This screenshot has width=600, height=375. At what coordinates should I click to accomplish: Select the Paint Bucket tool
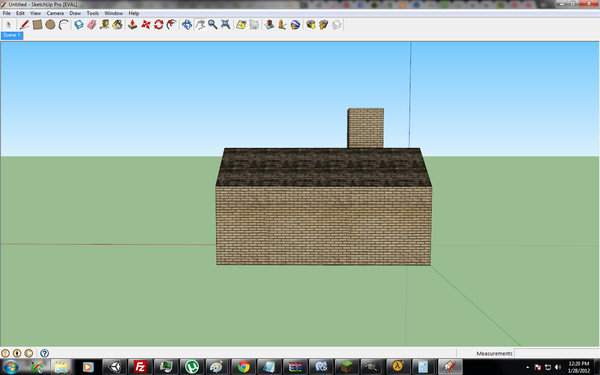click(x=118, y=25)
